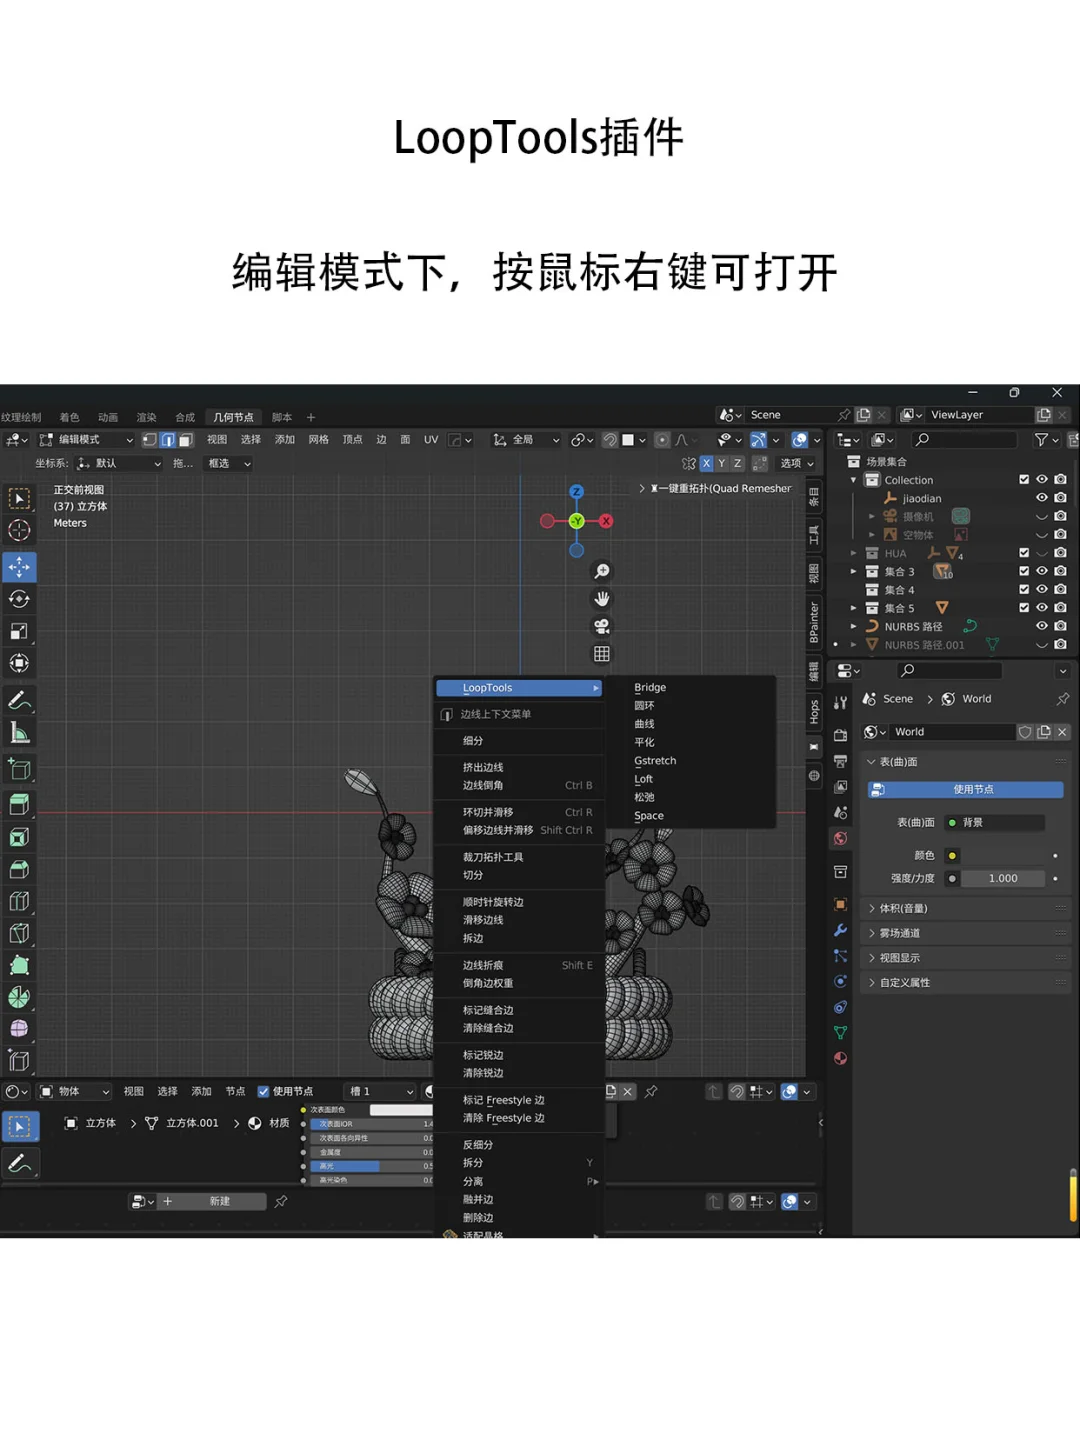
Task: Hide jiaodian using its eye toggle
Action: click(x=1042, y=498)
